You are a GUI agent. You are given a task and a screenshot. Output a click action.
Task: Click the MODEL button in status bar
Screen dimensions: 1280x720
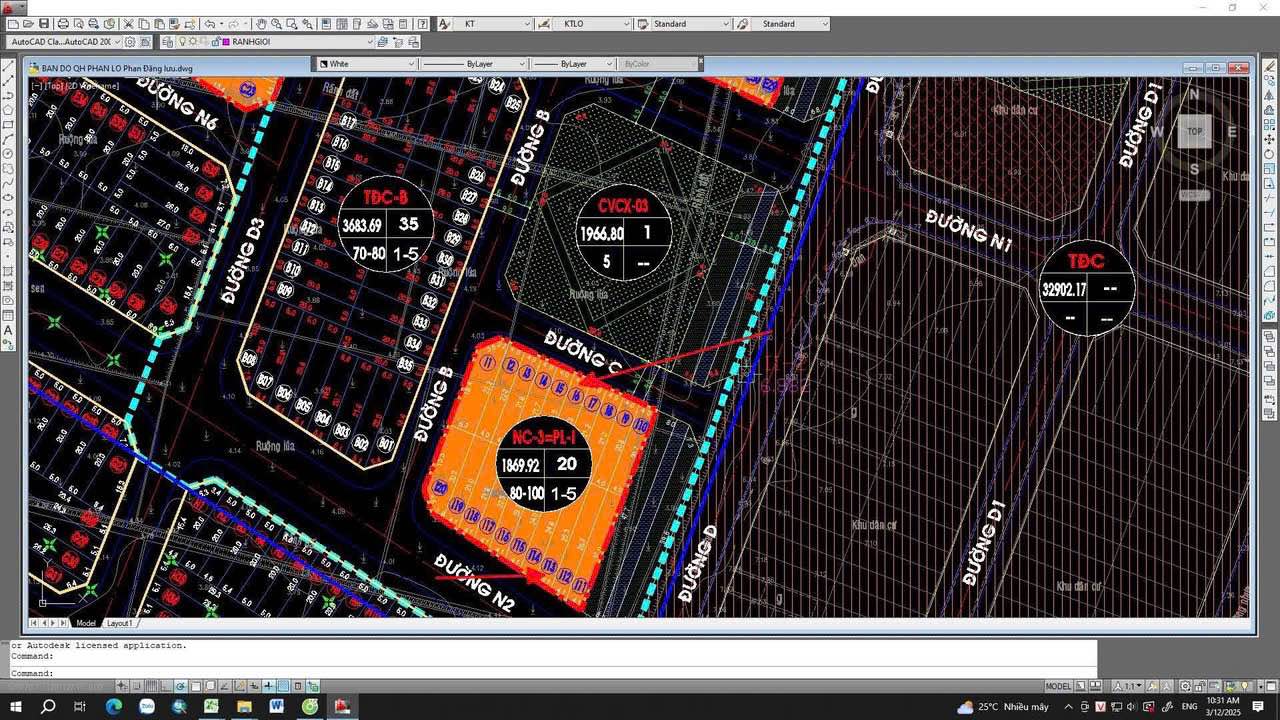coord(1058,686)
